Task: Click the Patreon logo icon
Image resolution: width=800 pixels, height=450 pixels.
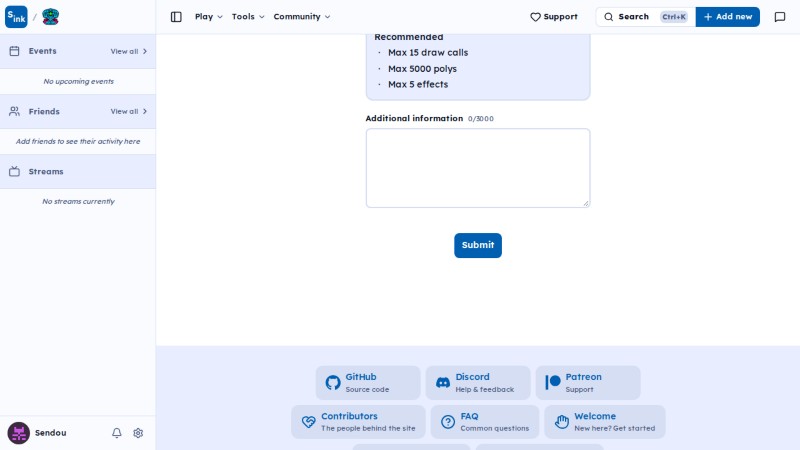Action: click(x=553, y=383)
